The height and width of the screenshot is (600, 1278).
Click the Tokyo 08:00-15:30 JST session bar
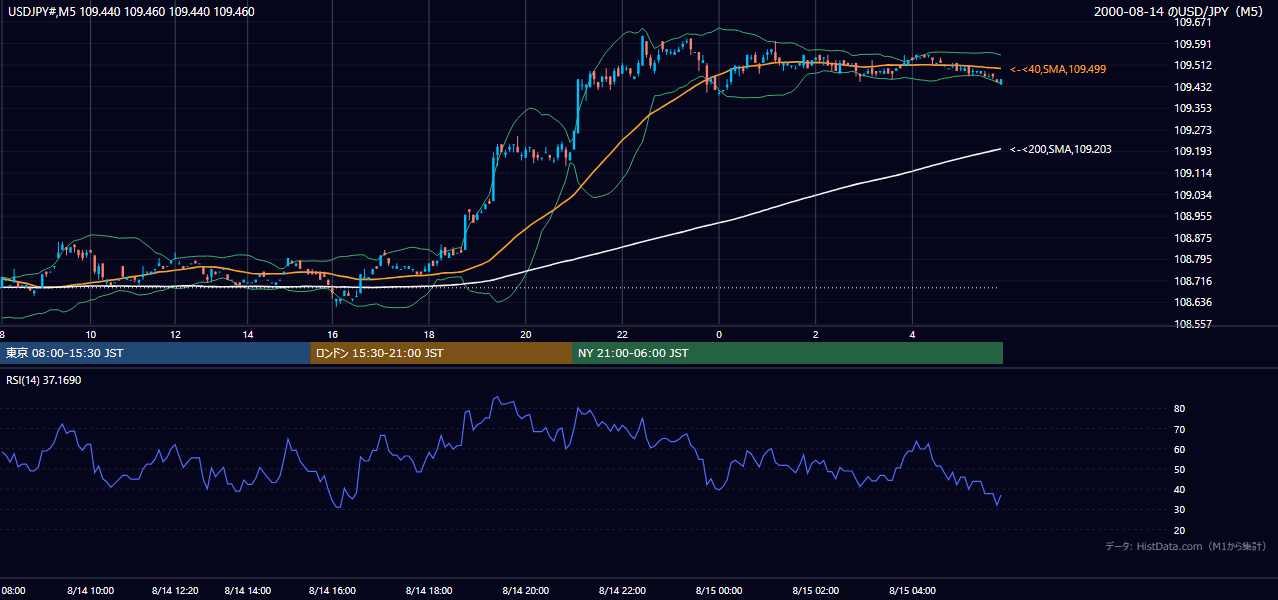(x=155, y=353)
